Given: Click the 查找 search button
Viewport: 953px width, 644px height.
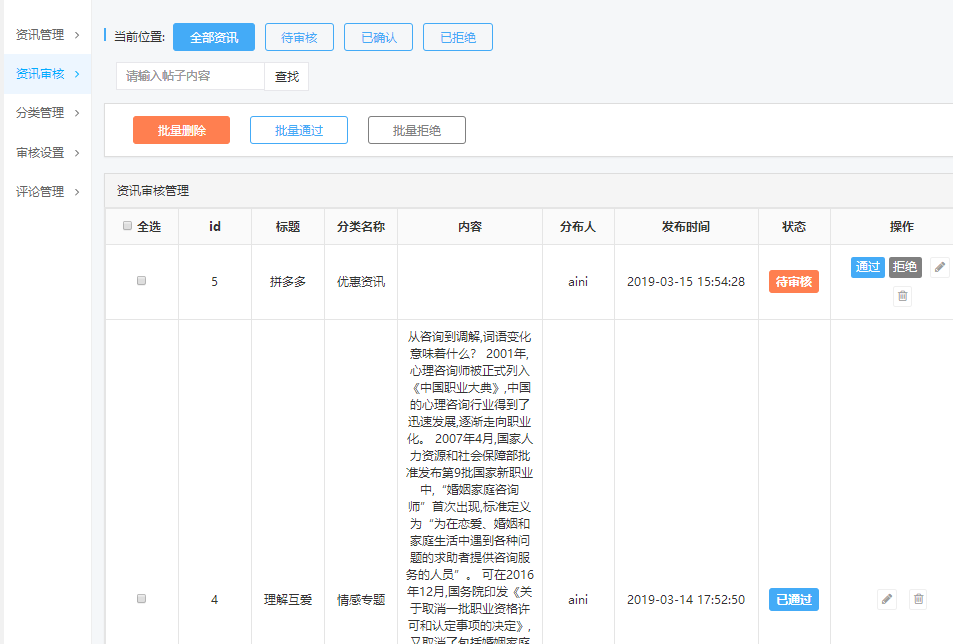Looking at the screenshot, I should (x=287, y=77).
